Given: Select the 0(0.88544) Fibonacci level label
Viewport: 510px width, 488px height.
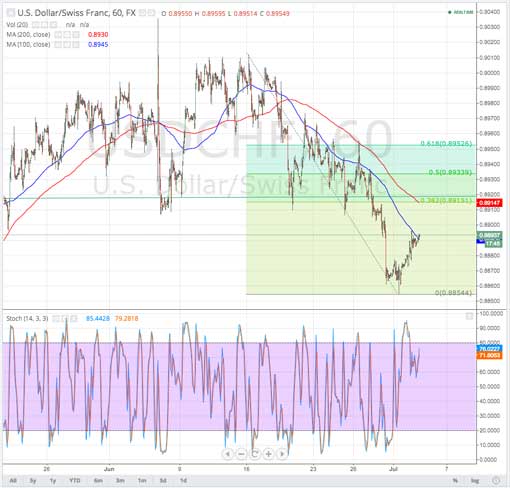Looking at the screenshot, I should point(453,292).
